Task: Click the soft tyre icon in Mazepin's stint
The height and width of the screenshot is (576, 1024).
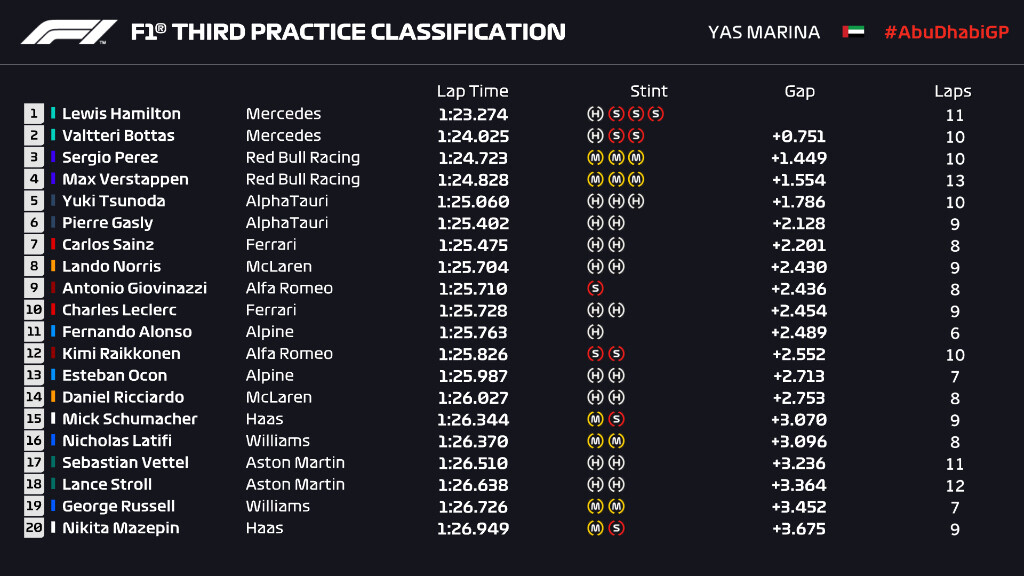Action: [x=616, y=528]
